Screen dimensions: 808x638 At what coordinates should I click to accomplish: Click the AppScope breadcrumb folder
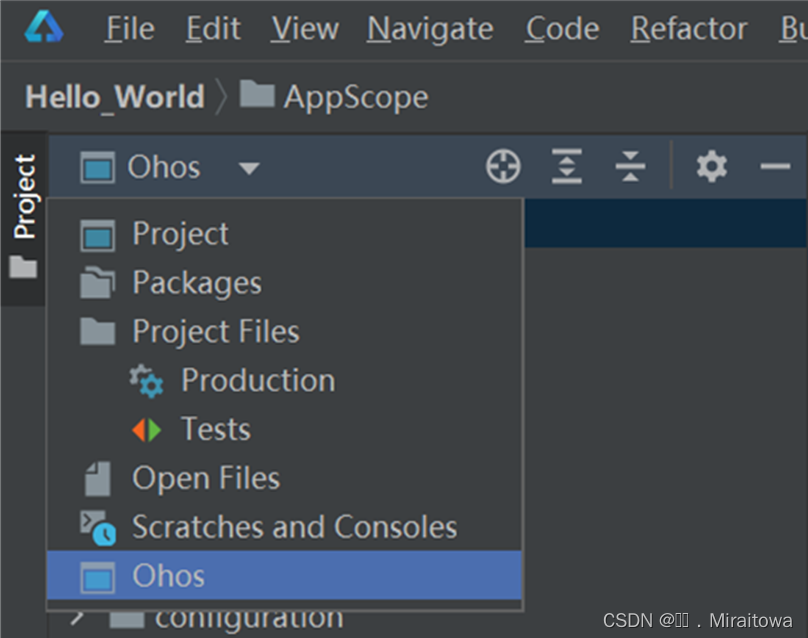pyautogui.click(x=334, y=96)
